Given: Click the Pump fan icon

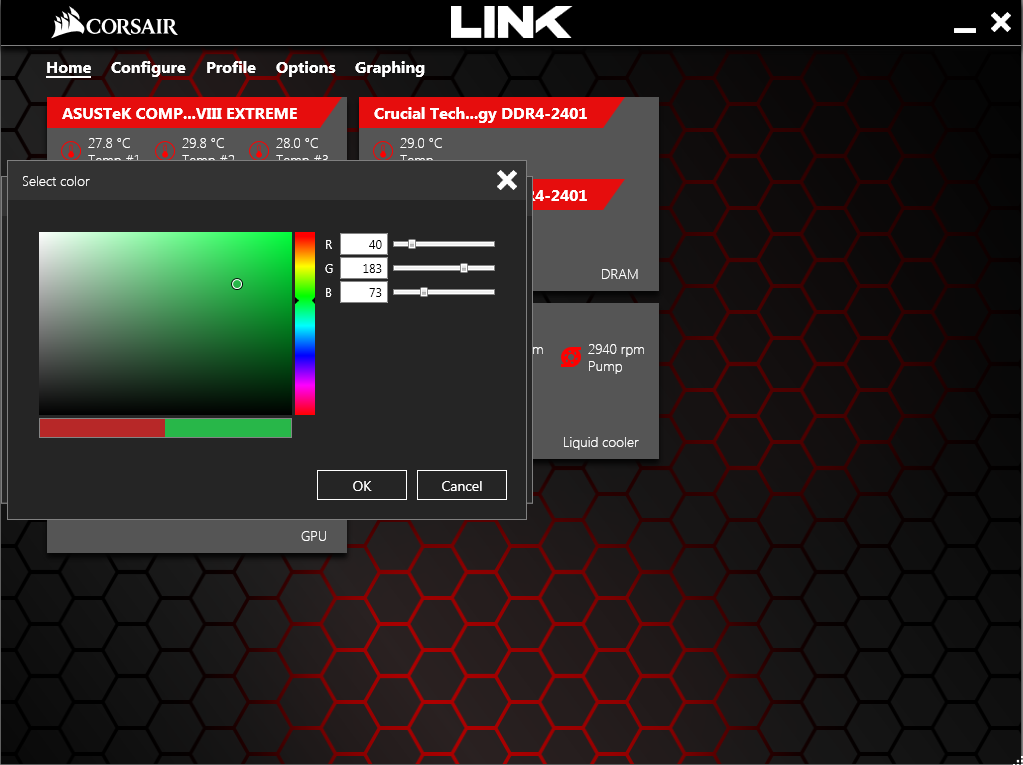Looking at the screenshot, I should [x=571, y=357].
